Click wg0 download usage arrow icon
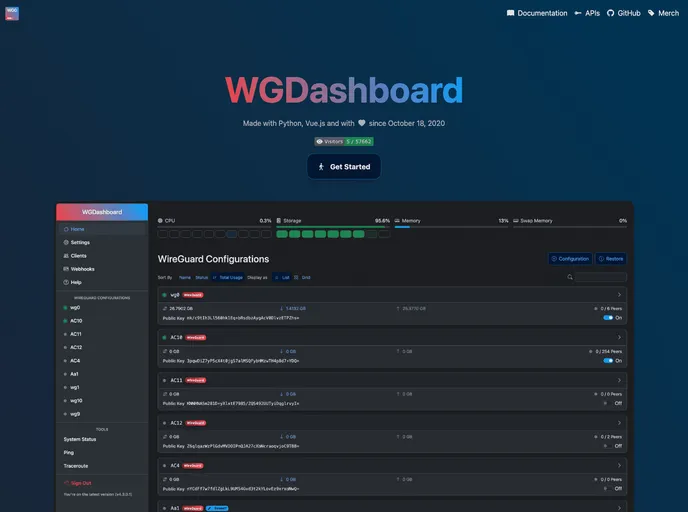688x512 pixels. pos(282,308)
